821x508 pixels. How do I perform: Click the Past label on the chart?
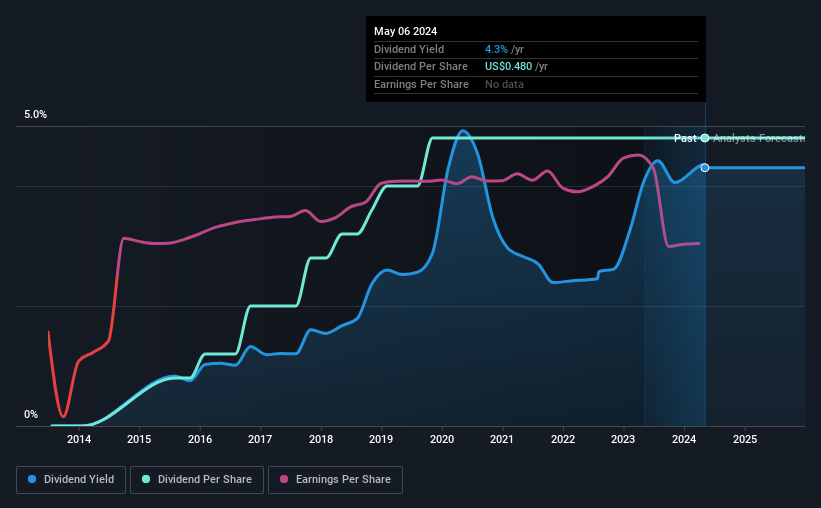pyautogui.click(x=685, y=138)
